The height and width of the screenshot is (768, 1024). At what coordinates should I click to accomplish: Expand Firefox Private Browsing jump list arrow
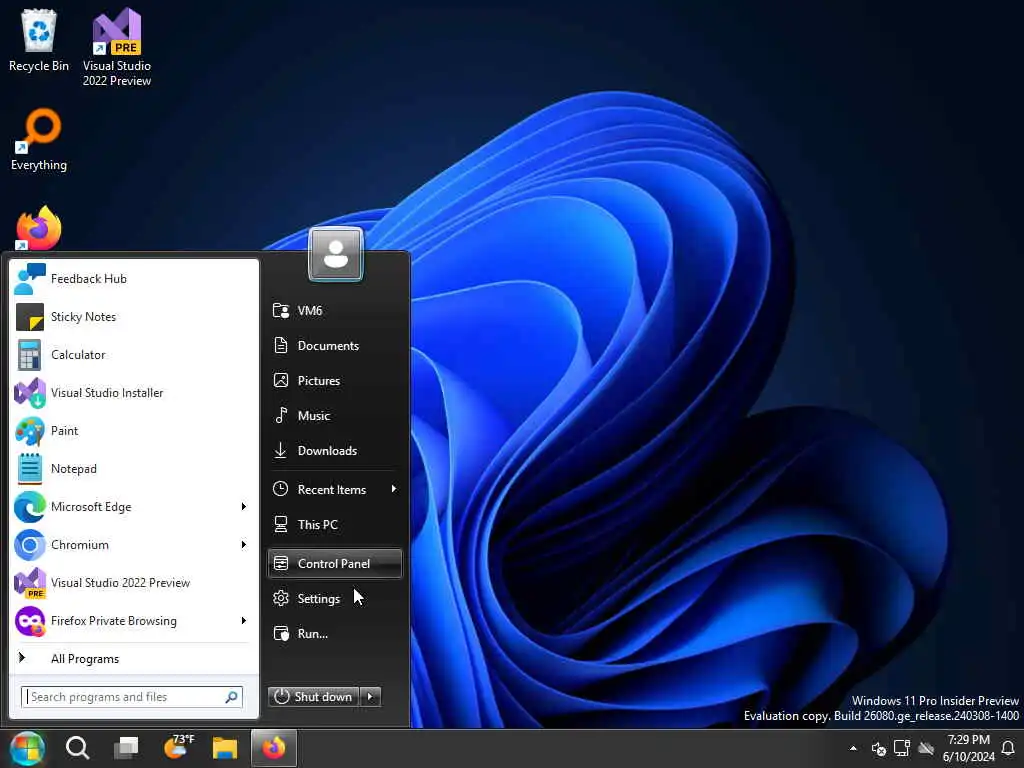coord(244,620)
